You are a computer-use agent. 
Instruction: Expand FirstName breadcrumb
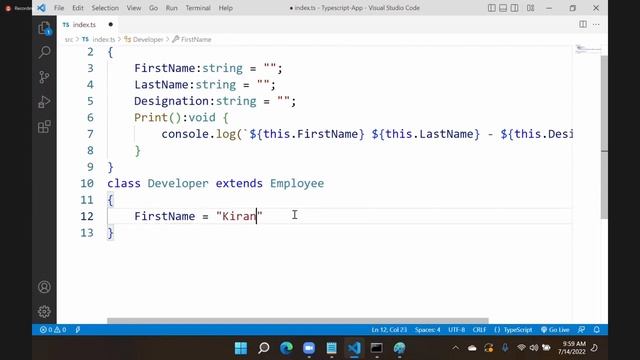point(192,40)
